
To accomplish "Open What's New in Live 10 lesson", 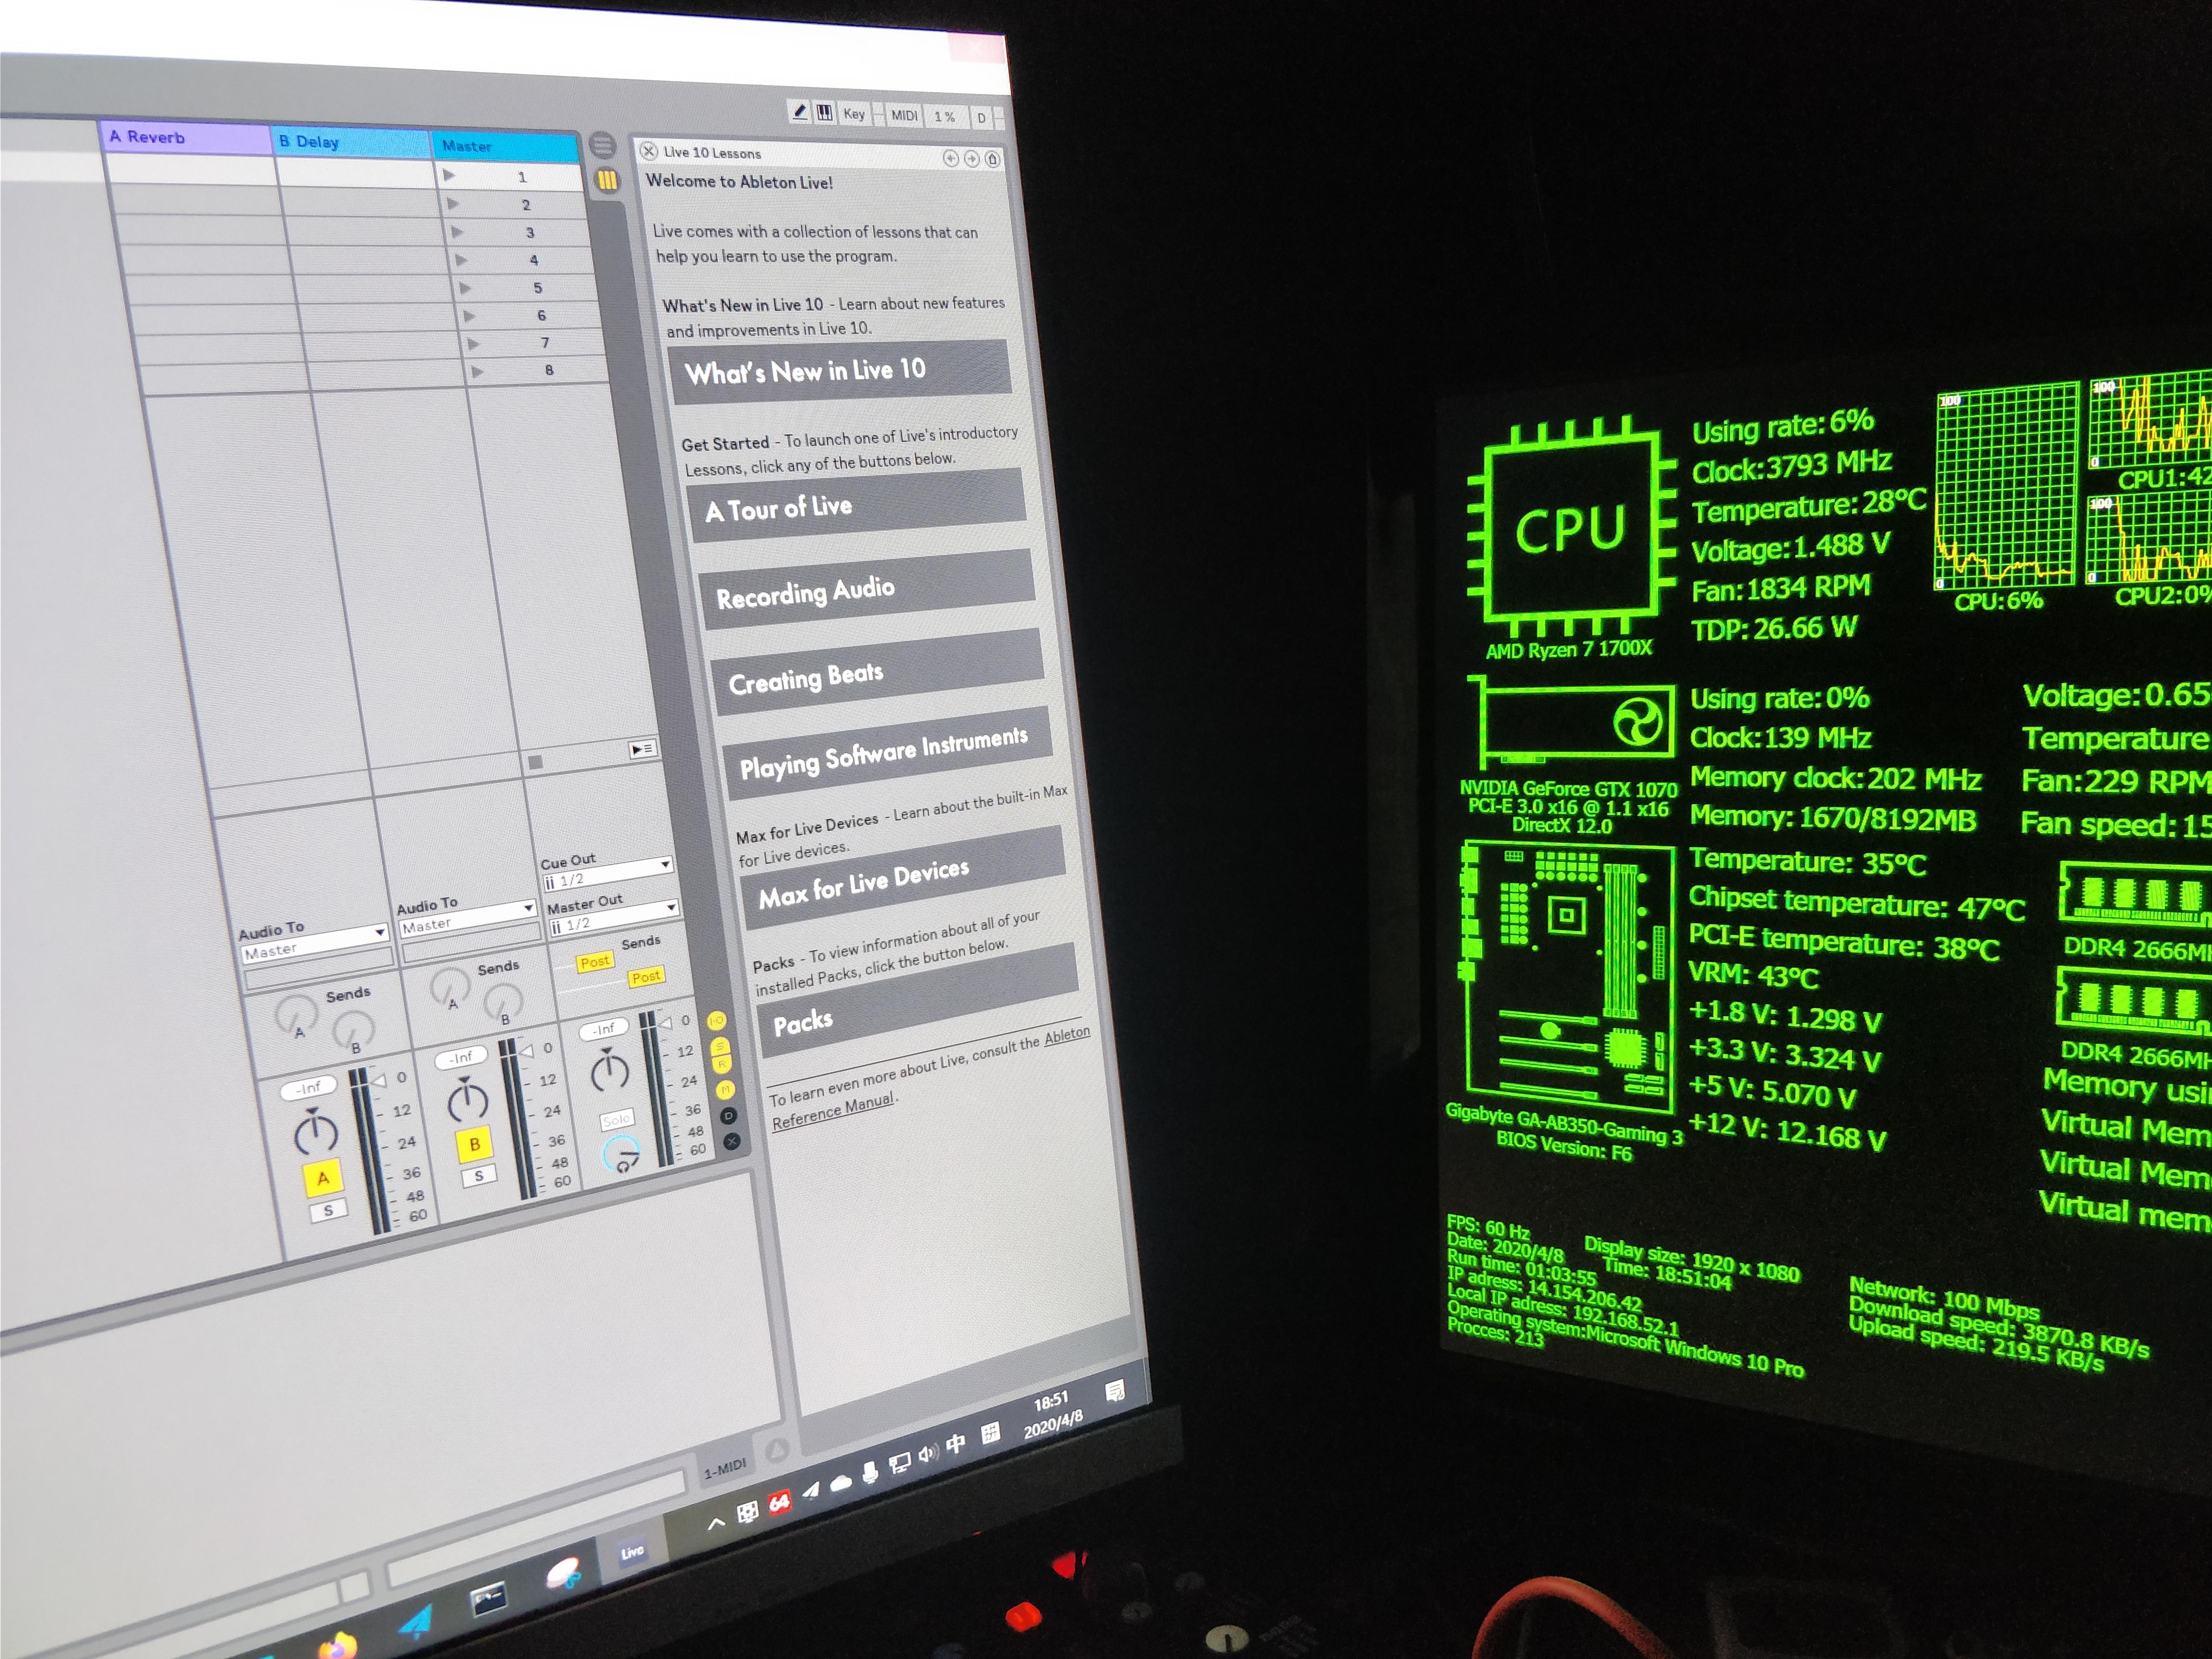I will click(840, 371).
